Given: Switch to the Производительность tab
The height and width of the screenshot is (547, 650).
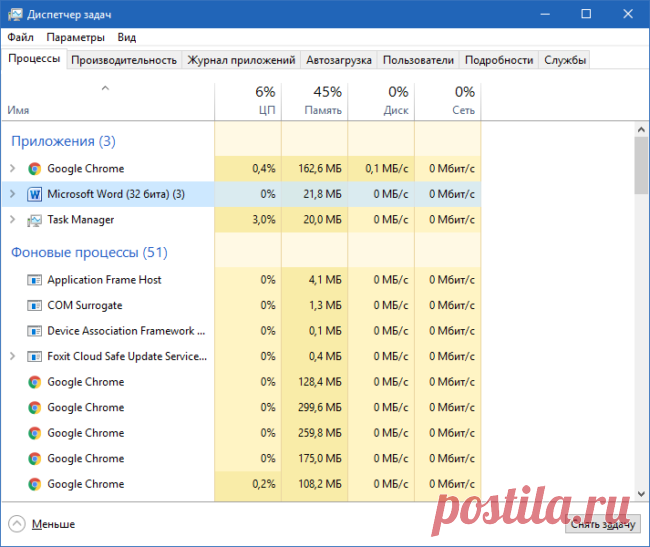Looking at the screenshot, I should (124, 60).
